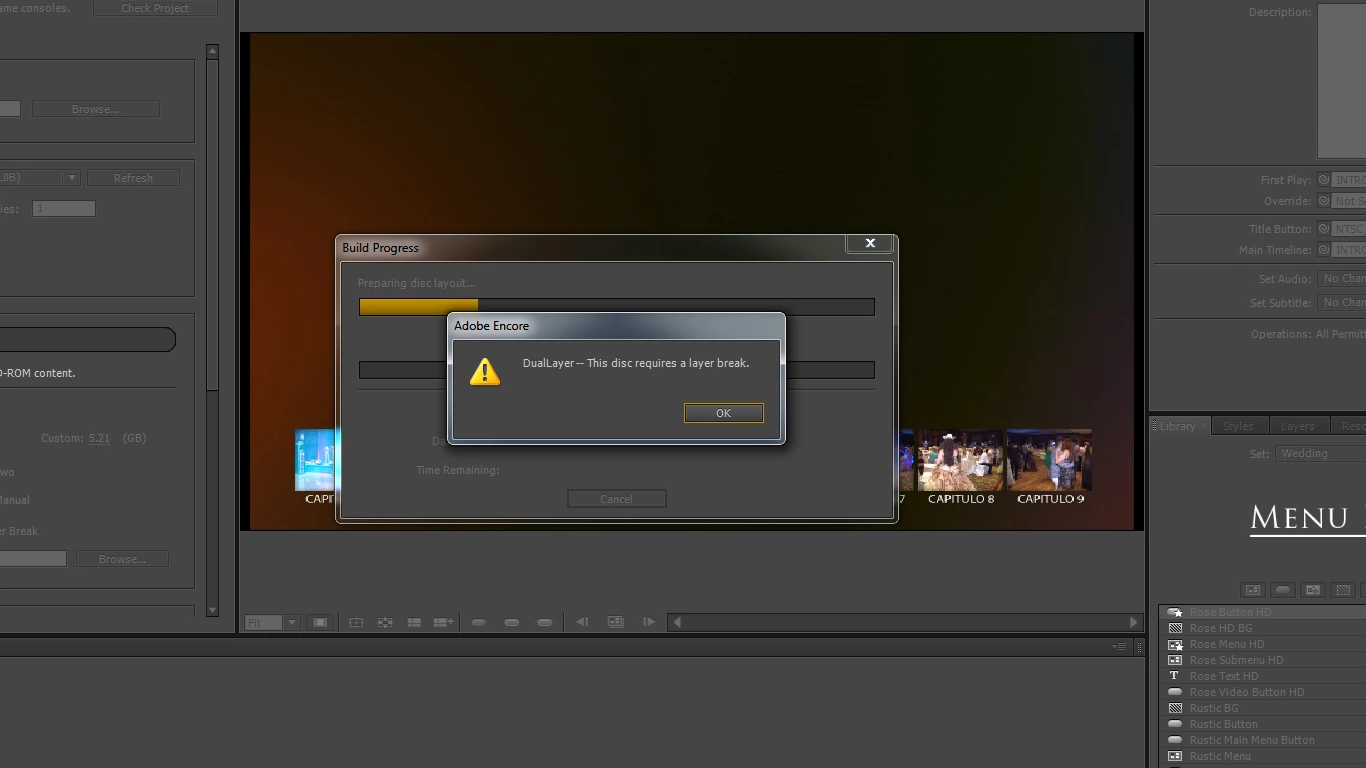Show normal subpicture highlight button state
Viewport: 1366px width, 768px height.
479,622
